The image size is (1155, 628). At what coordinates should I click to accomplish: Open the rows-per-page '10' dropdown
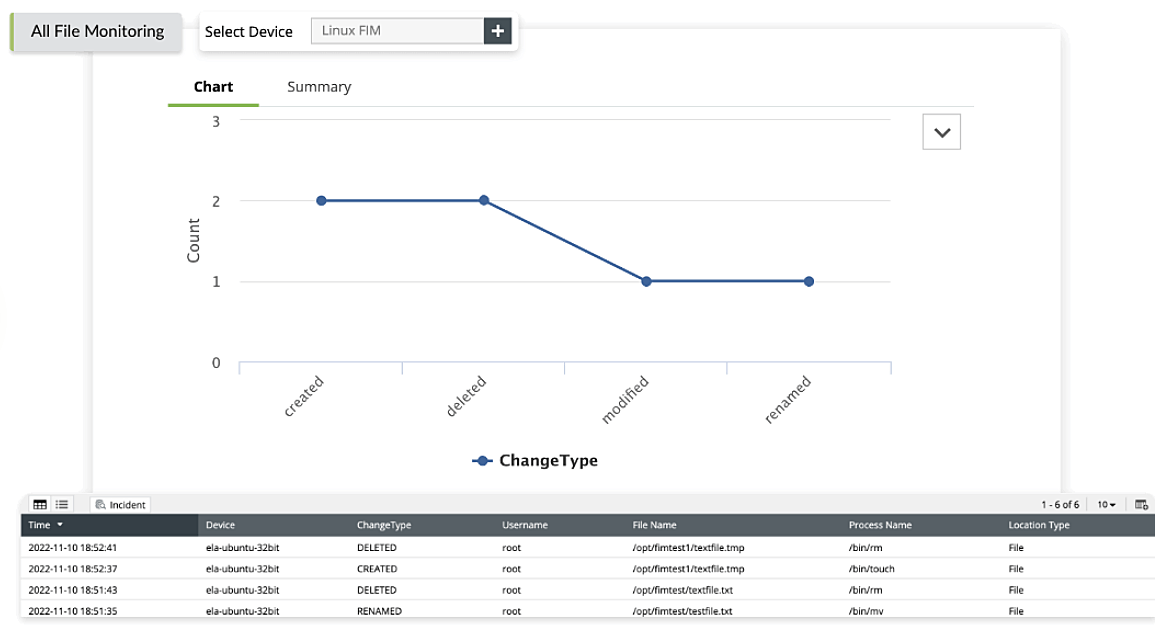point(1105,504)
